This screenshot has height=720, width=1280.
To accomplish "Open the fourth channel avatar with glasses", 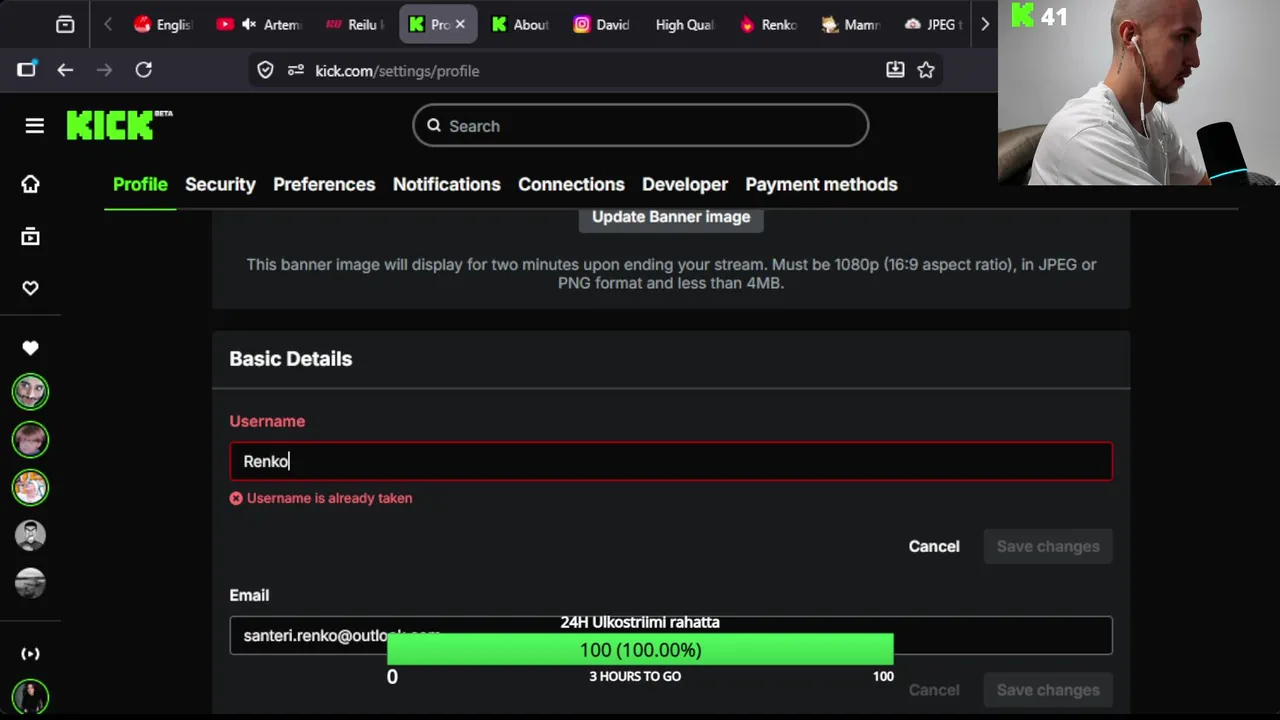I will coord(30,536).
